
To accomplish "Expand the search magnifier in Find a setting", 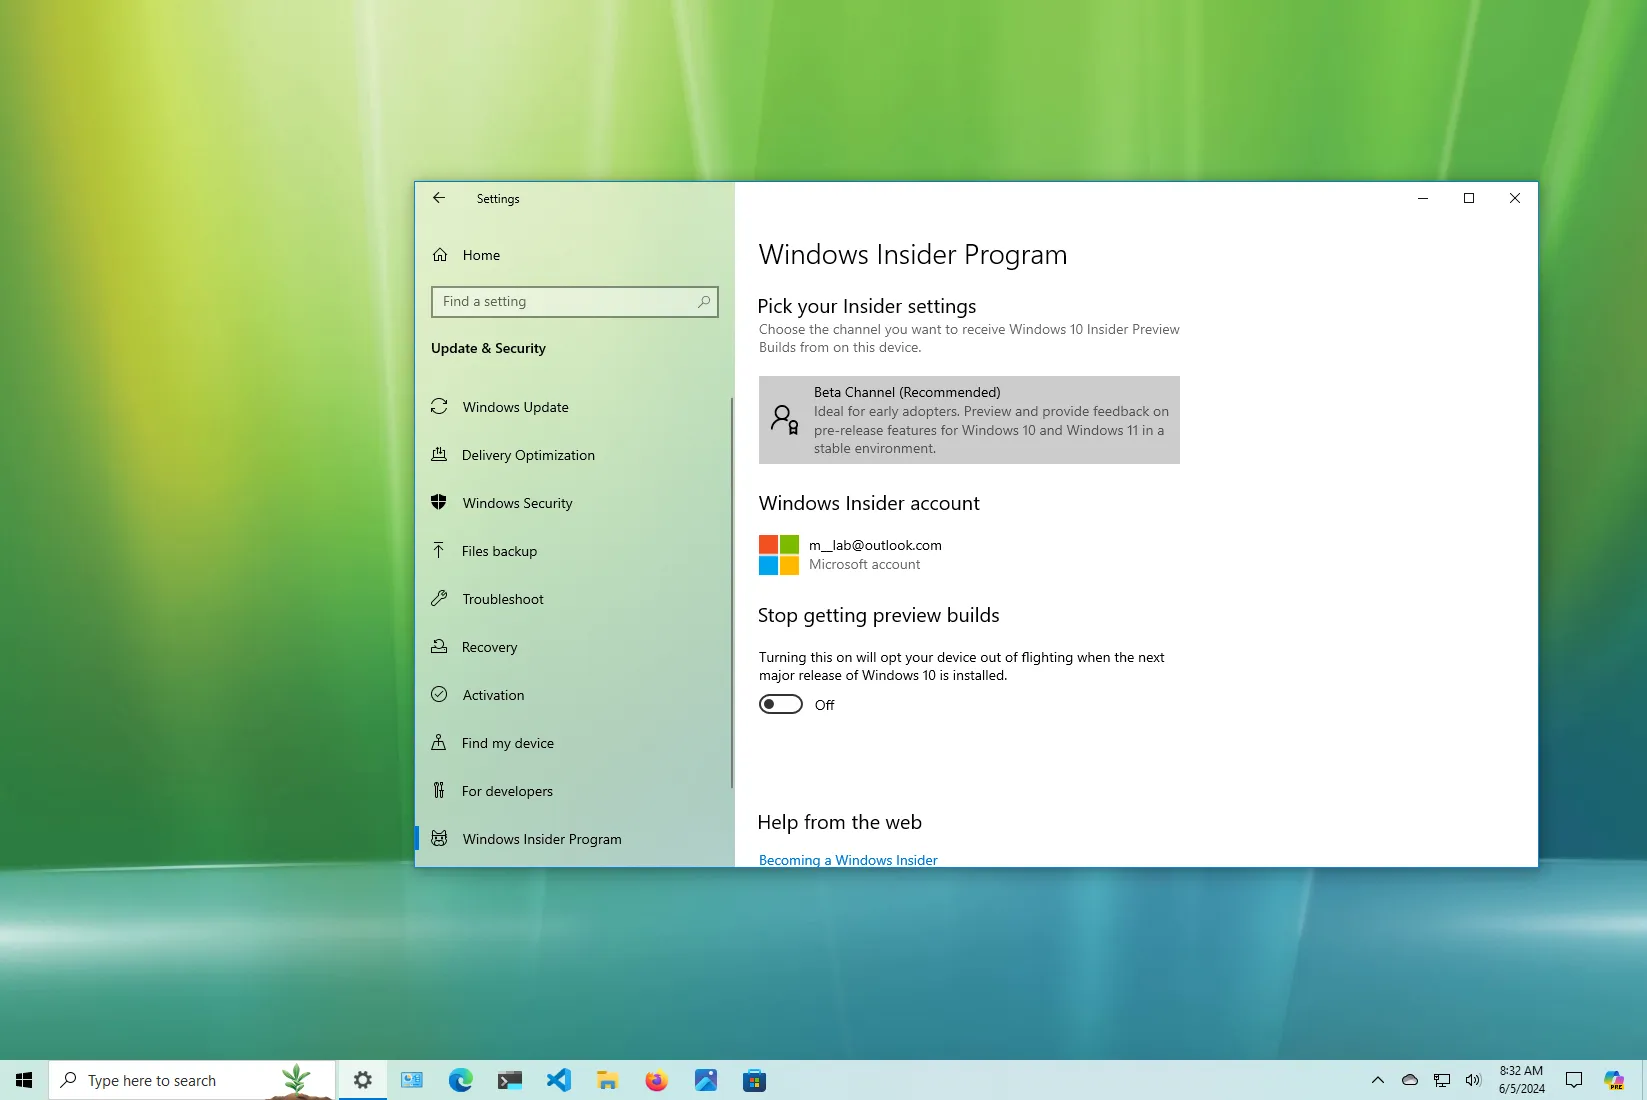I will 704,301.
